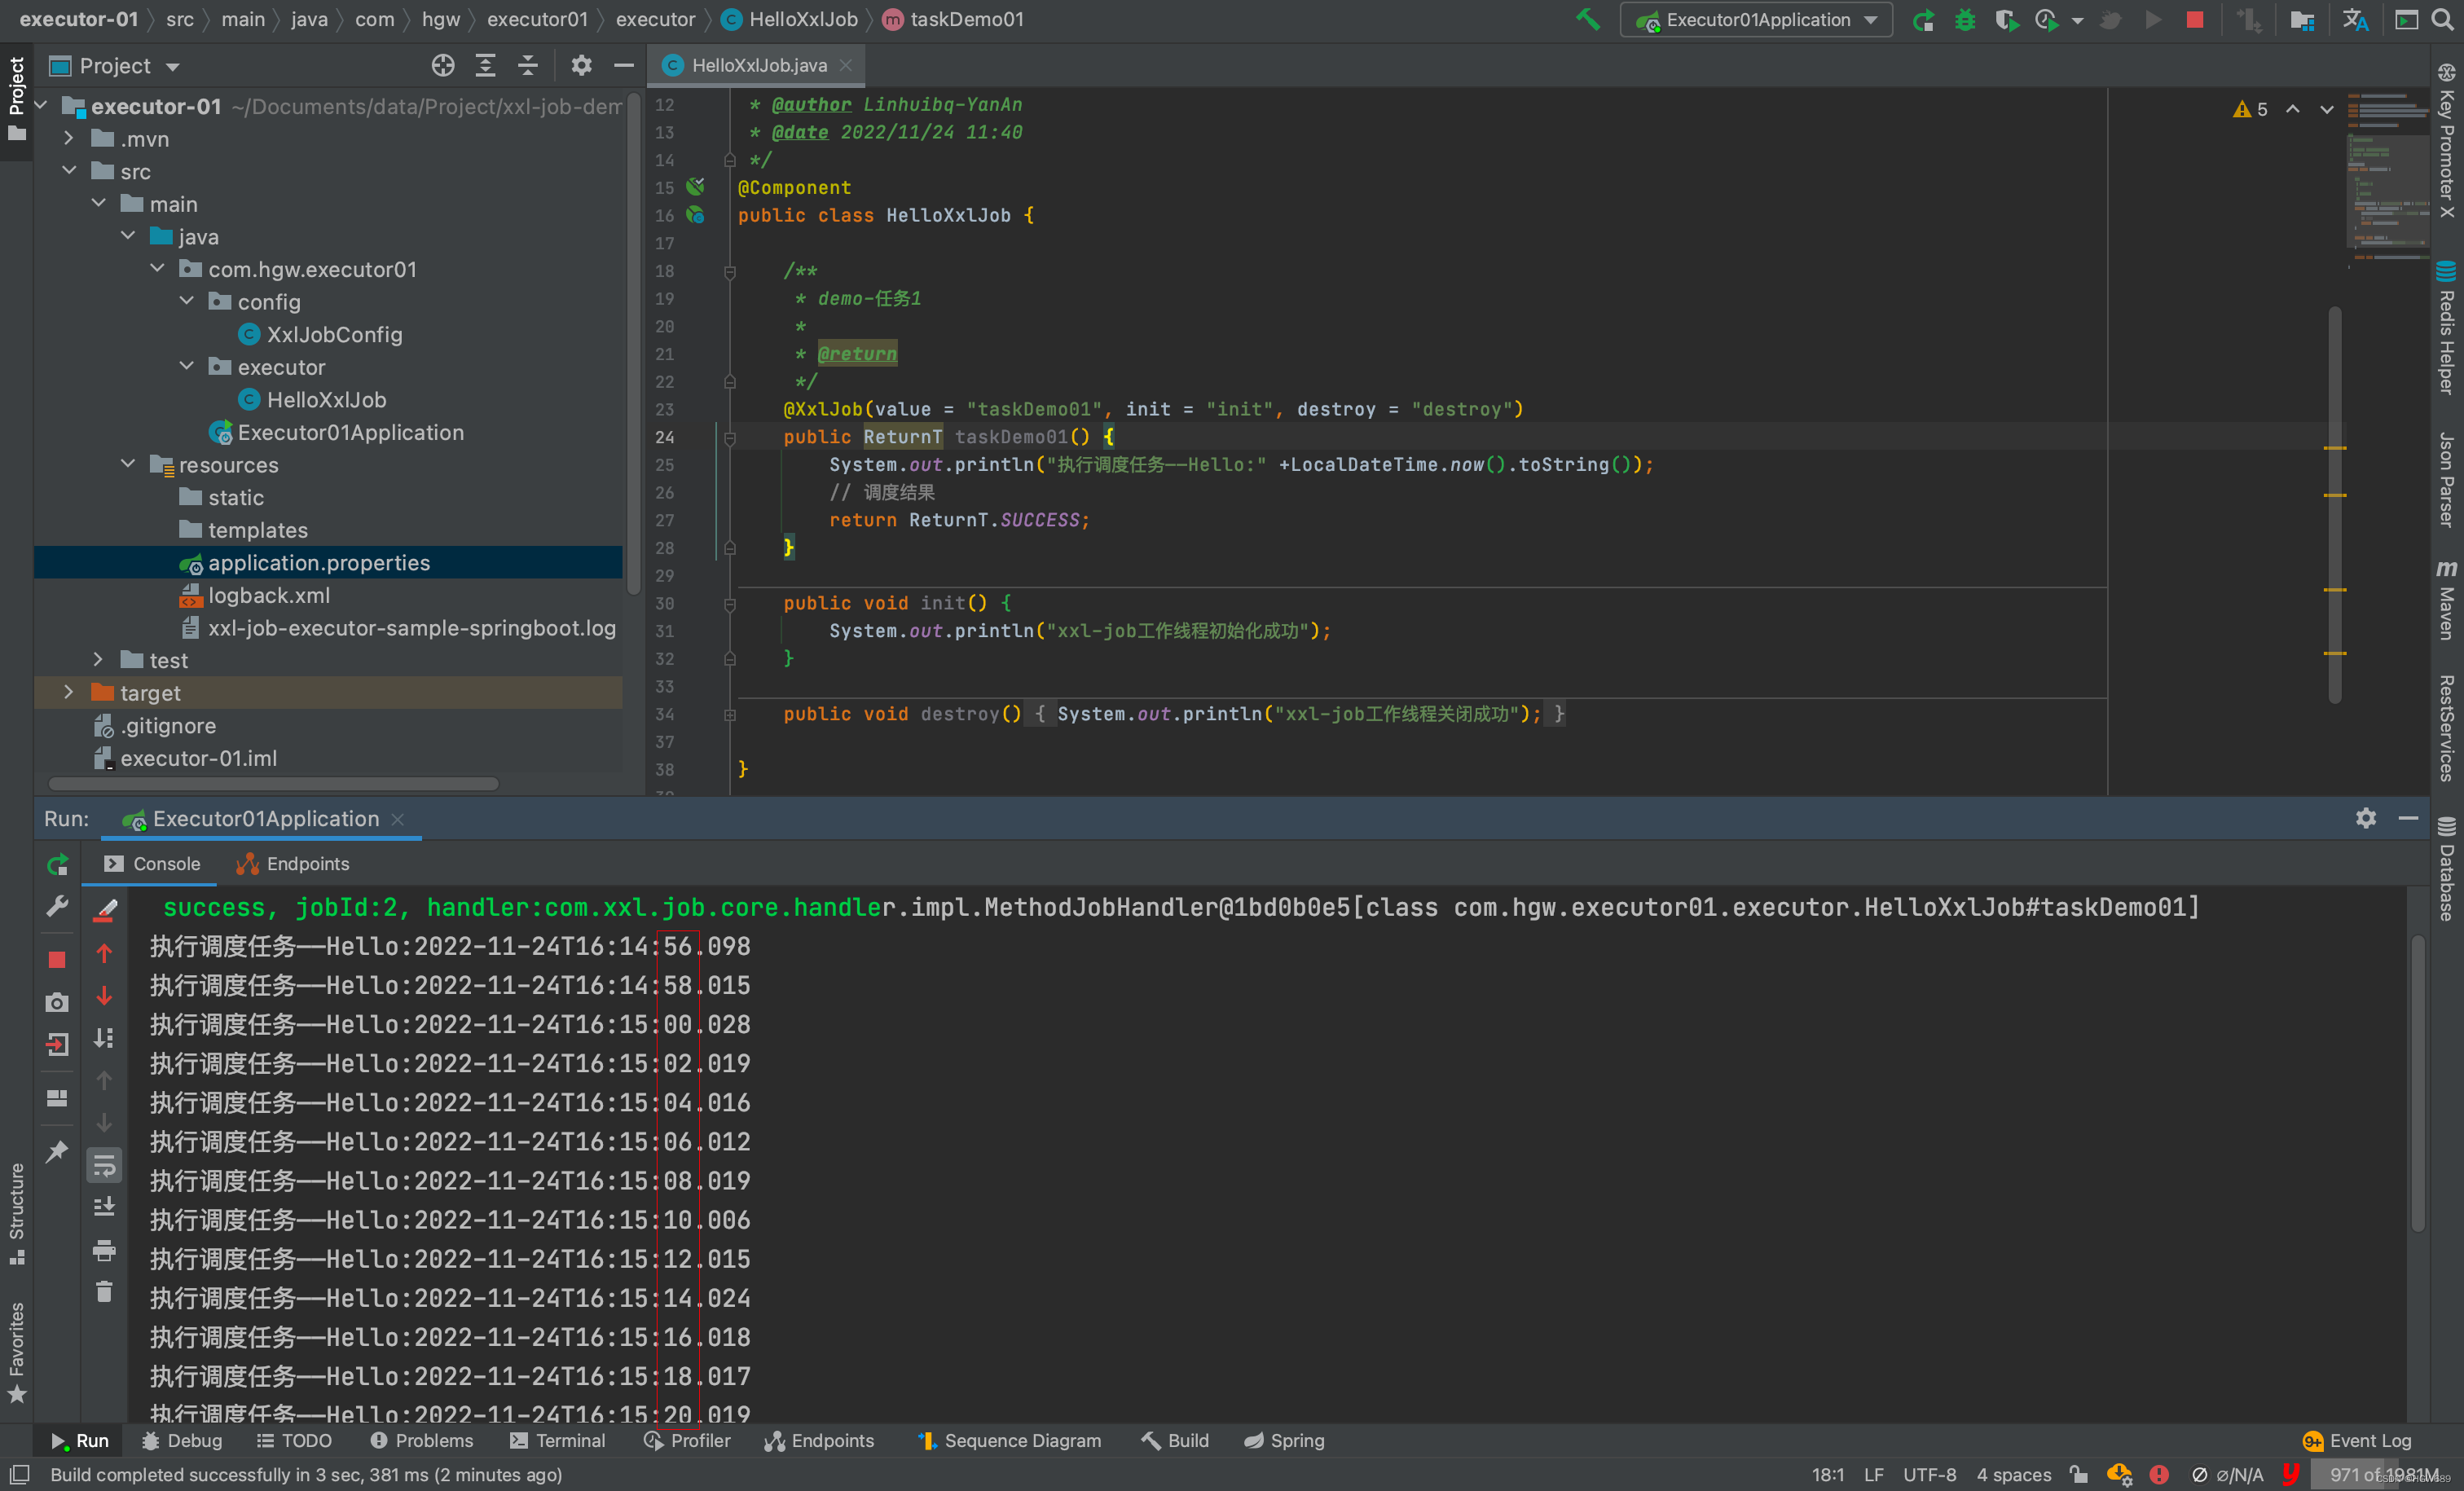This screenshot has height=1491, width=2464.
Task: Open Project Structure folder icon in toolbar
Action: click(2302, 20)
